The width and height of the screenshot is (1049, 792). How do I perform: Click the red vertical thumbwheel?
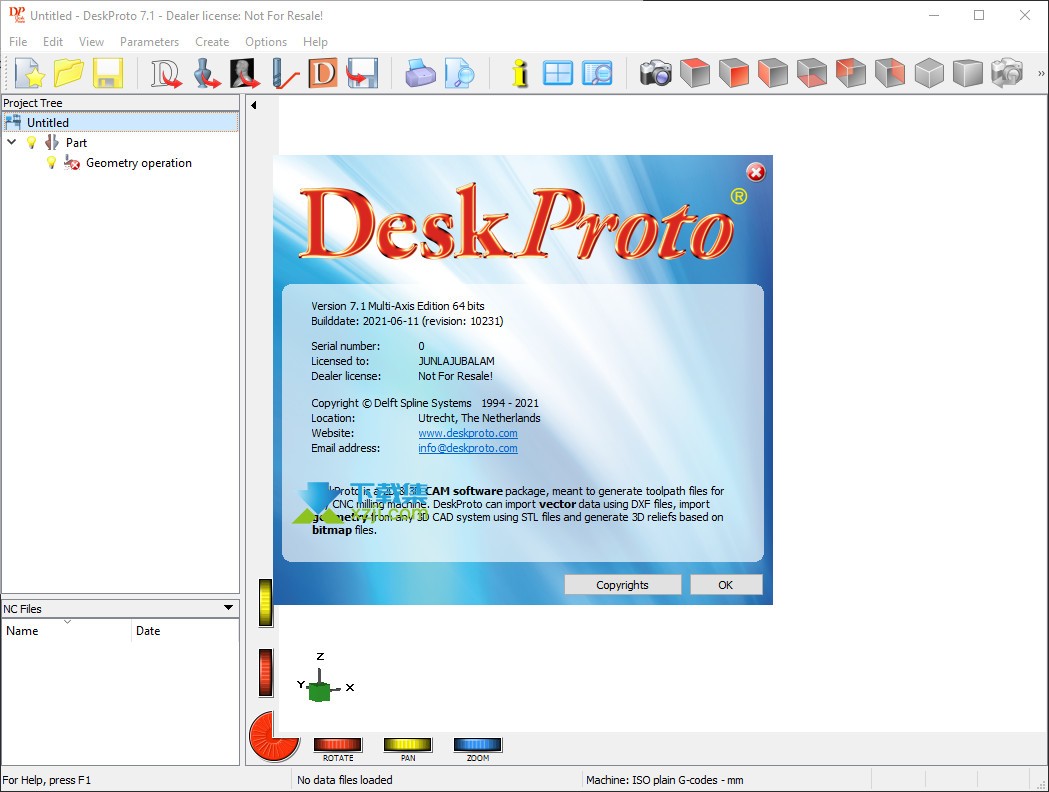click(x=266, y=673)
